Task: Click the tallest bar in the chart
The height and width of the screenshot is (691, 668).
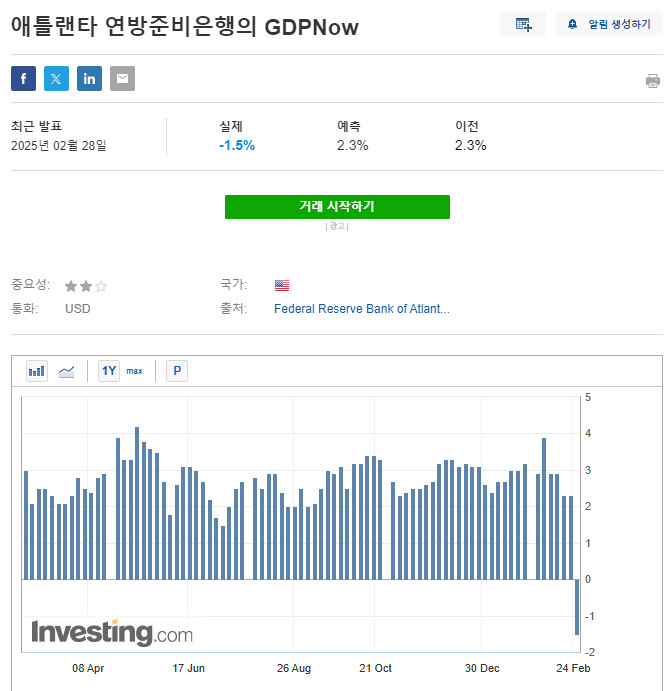Action: pyautogui.click(x=137, y=503)
